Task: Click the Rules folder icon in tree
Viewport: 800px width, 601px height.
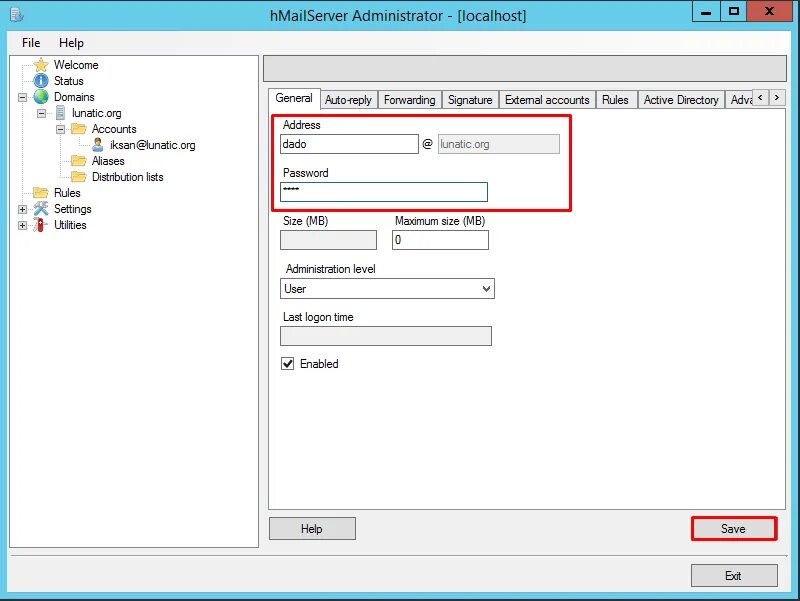Action: [41, 192]
